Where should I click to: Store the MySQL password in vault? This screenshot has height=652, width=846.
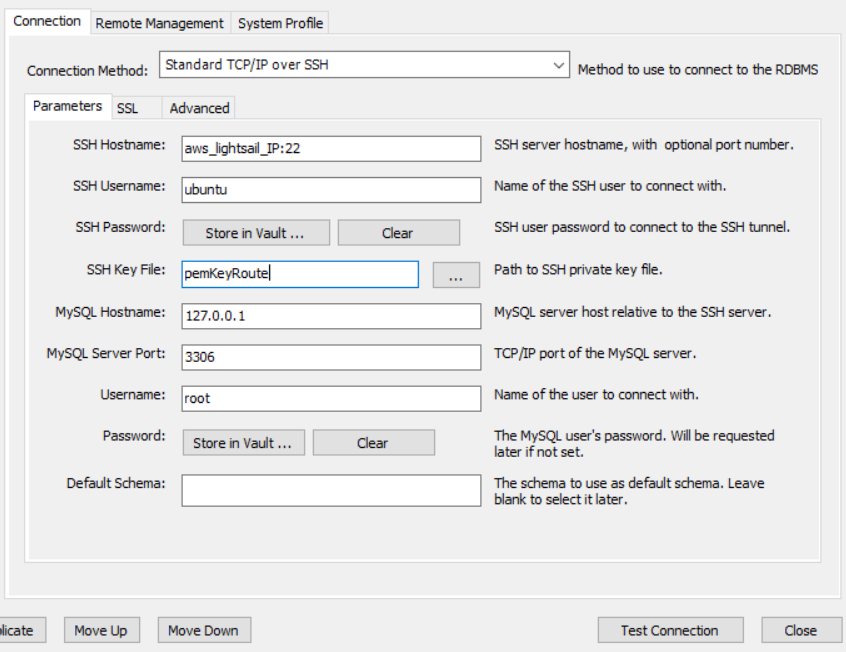pos(243,443)
